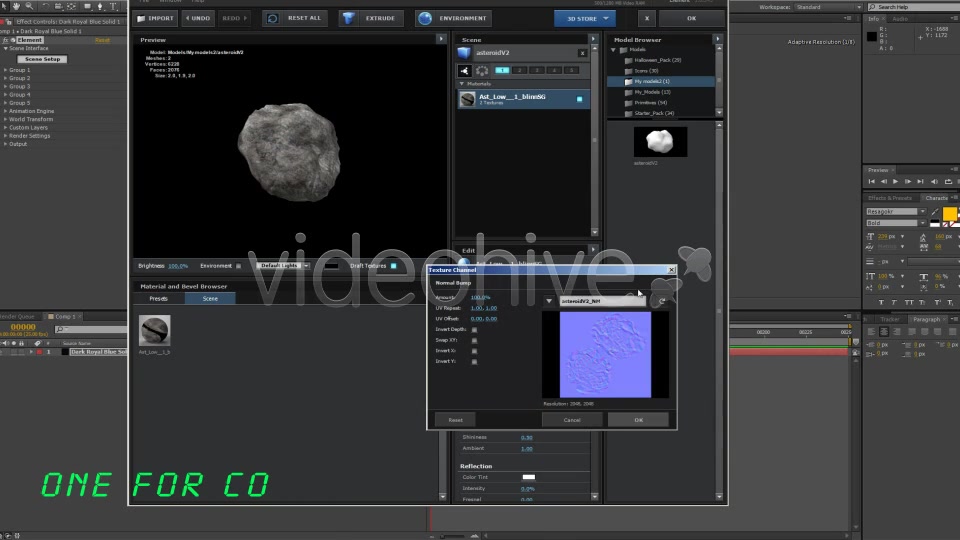Toggle the Swap XY checkbox
The image size is (960, 540).
pyautogui.click(x=474, y=340)
